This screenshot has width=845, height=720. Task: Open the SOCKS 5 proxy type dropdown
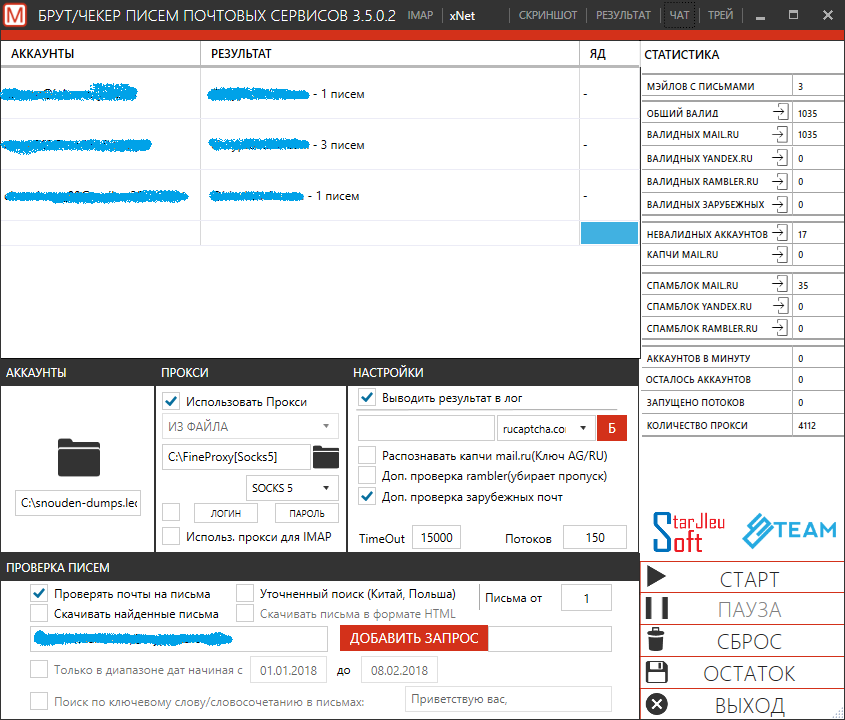coord(292,488)
